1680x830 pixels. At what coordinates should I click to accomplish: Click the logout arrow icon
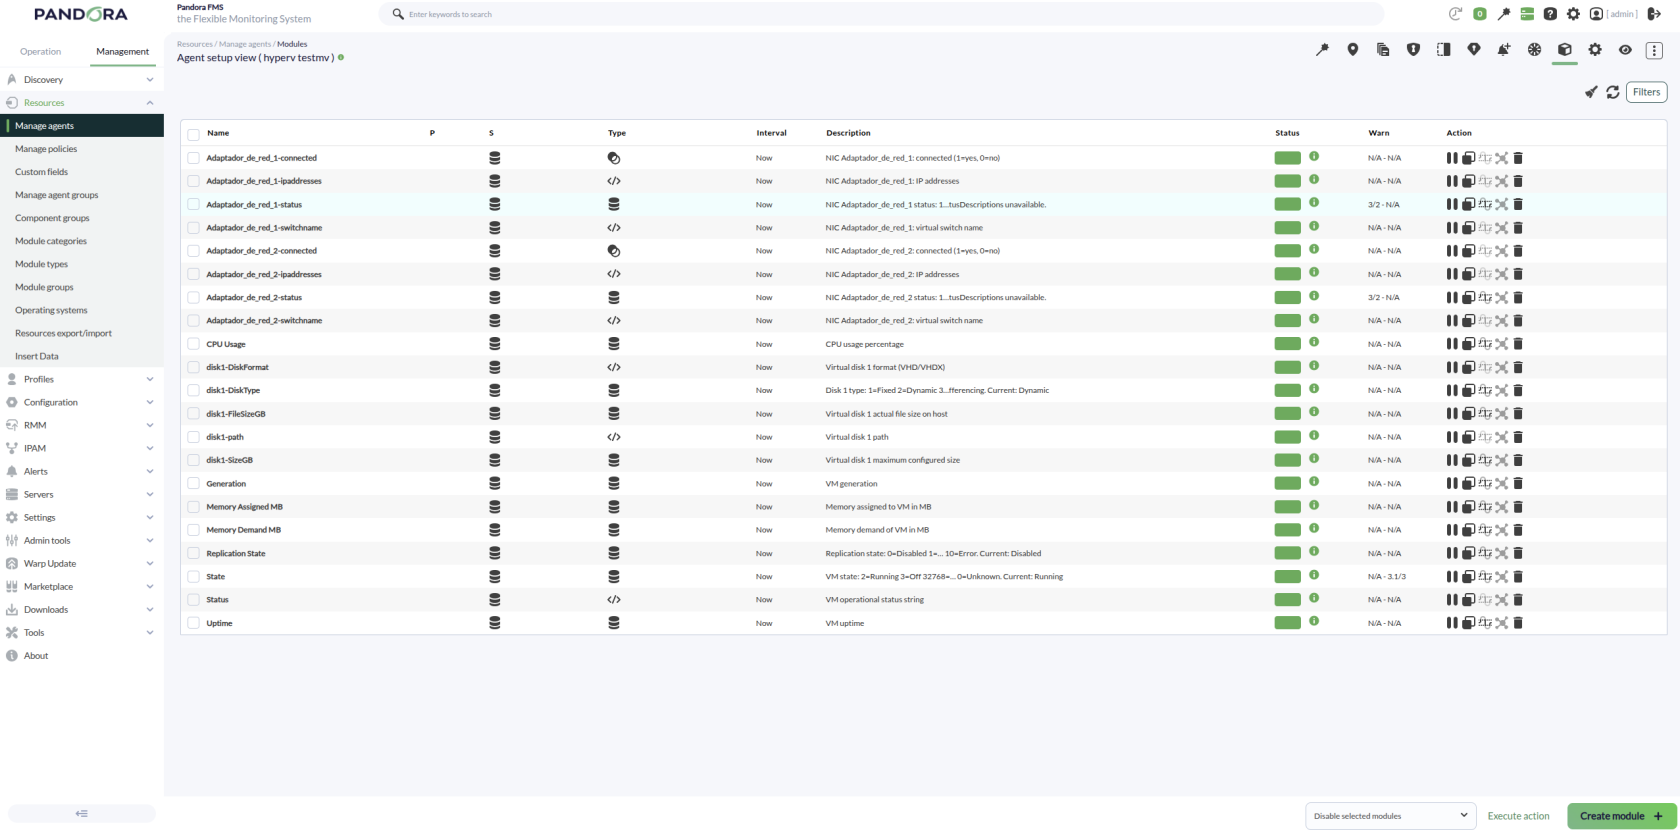coord(1654,14)
